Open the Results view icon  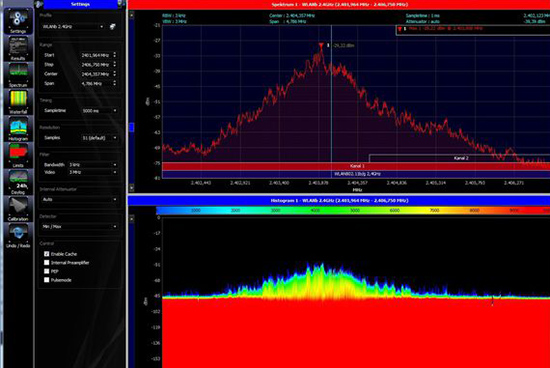(x=18, y=49)
